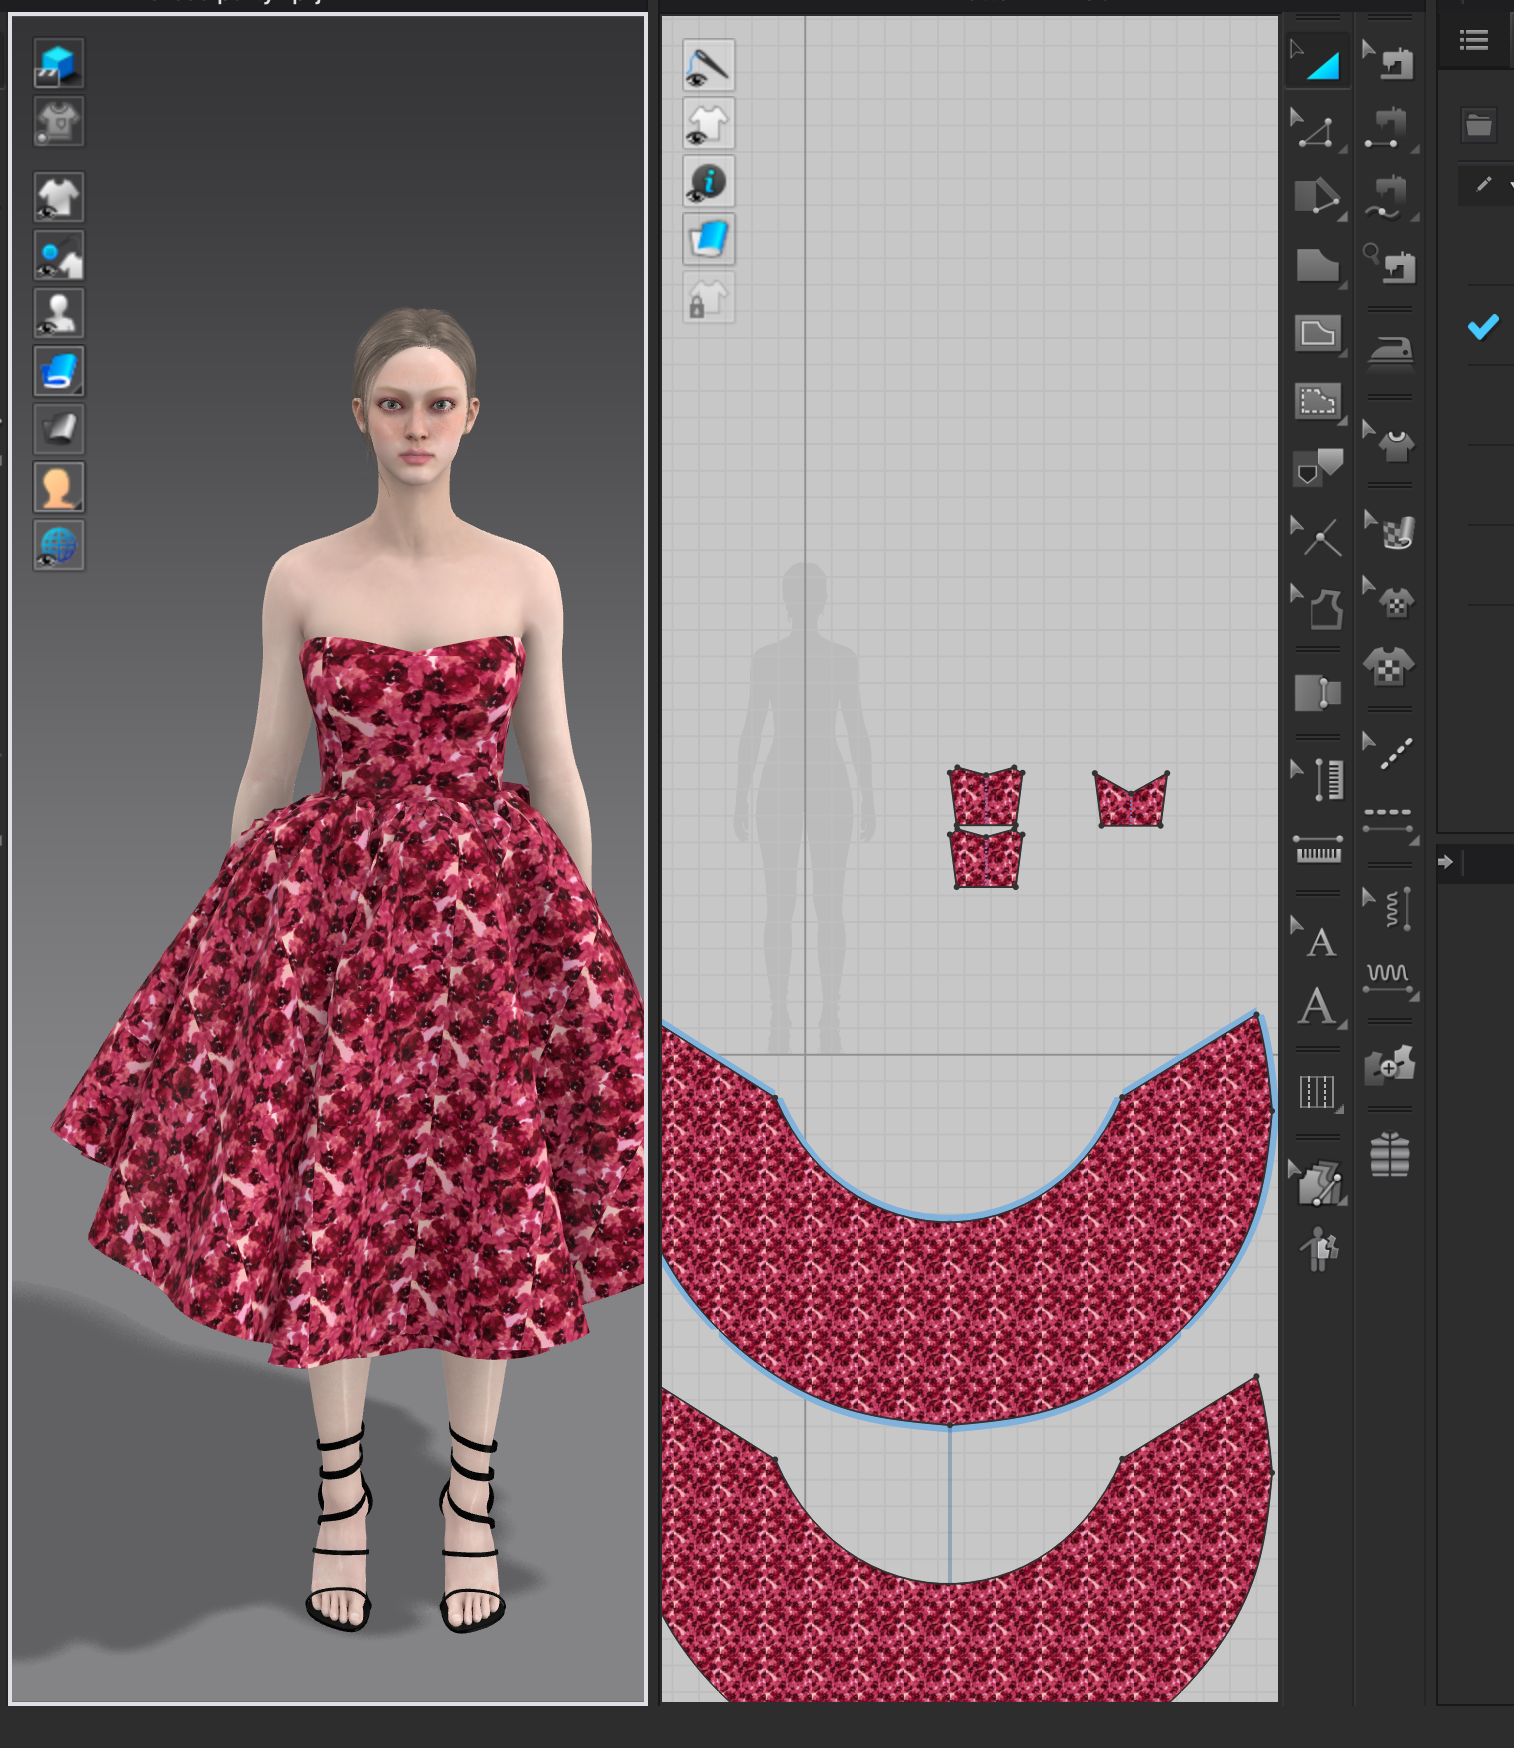
Task: Click the checkered T-shirt Graphic tool
Action: (x=1389, y=665)
